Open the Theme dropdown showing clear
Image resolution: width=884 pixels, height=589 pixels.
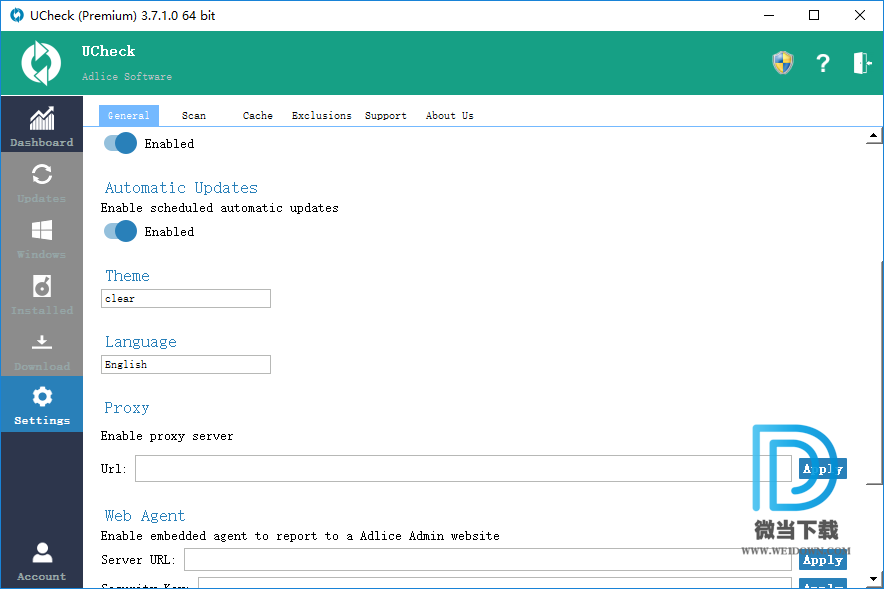(x=186, y=298)
